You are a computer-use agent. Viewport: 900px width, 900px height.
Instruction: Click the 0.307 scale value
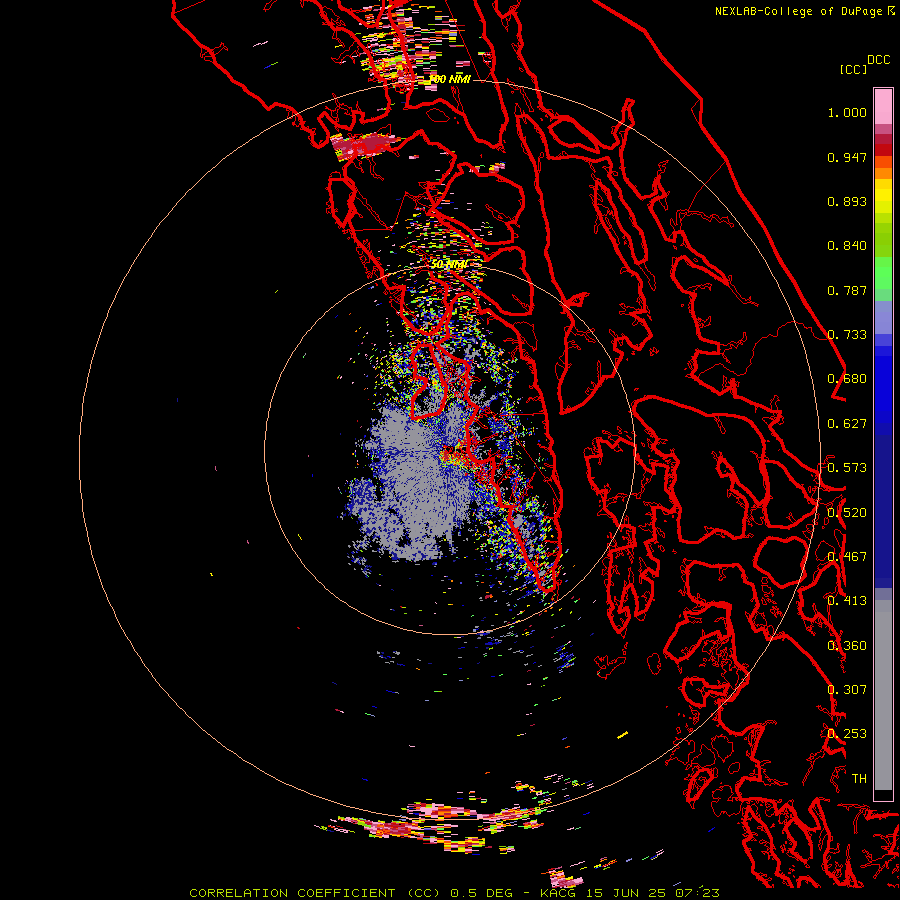coord(847,690)
